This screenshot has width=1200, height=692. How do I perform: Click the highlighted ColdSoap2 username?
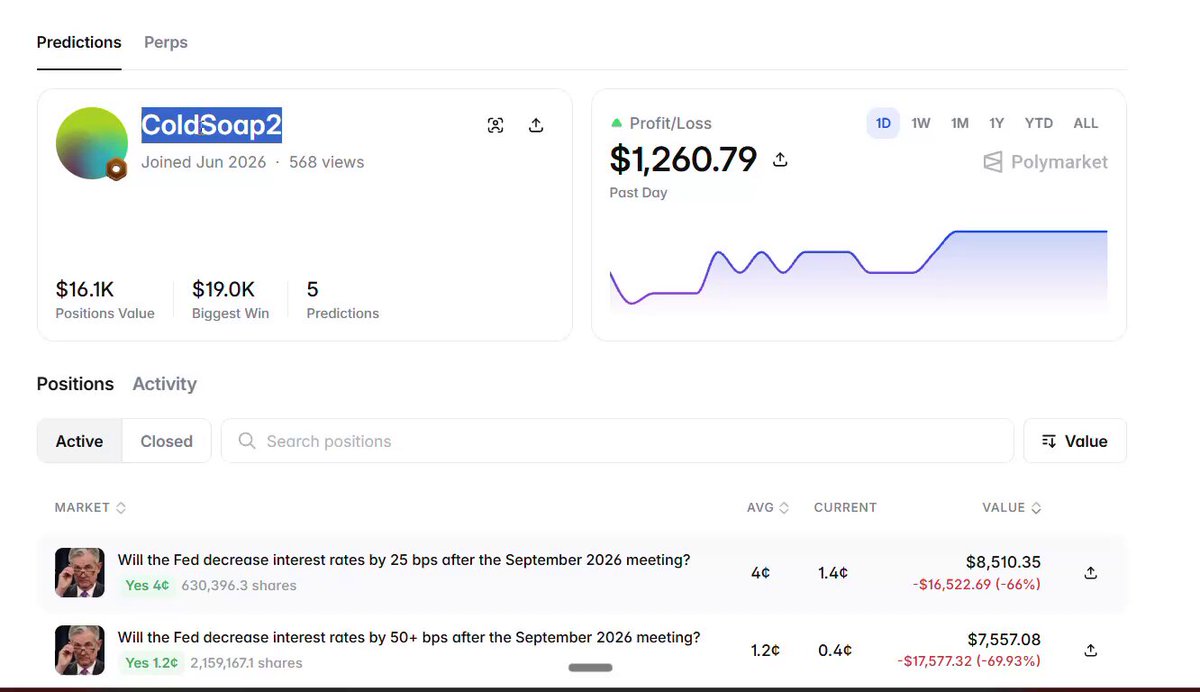(211, 126)
